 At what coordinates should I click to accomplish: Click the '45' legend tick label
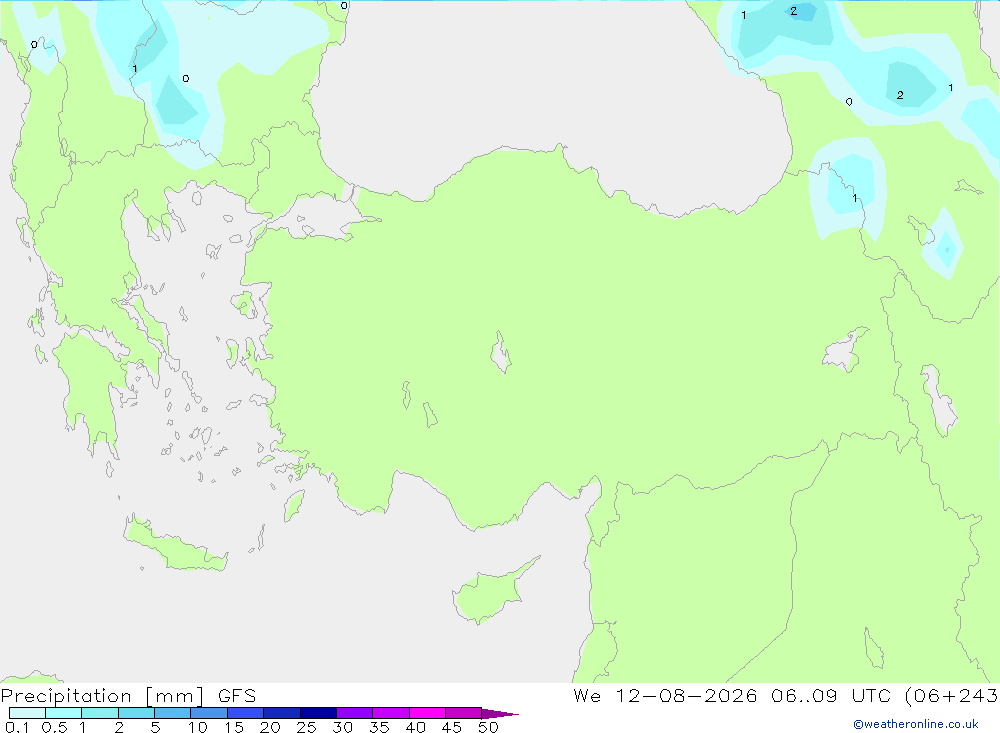452,727
